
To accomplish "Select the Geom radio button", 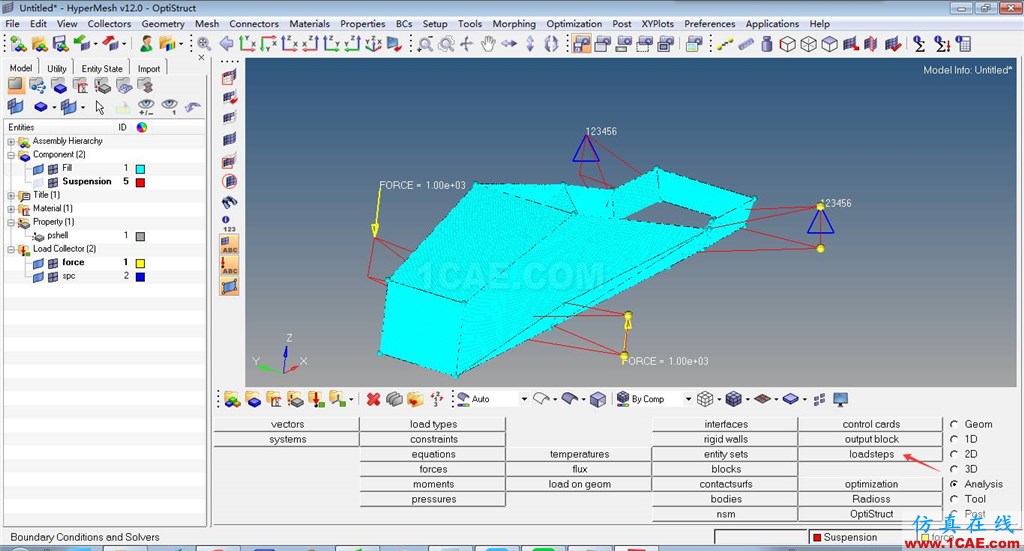I will point(954,424).
